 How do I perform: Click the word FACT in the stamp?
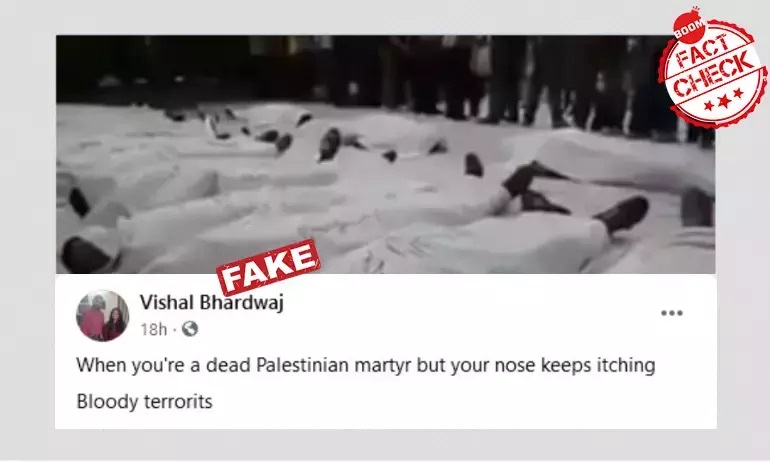tap(704, 51)
